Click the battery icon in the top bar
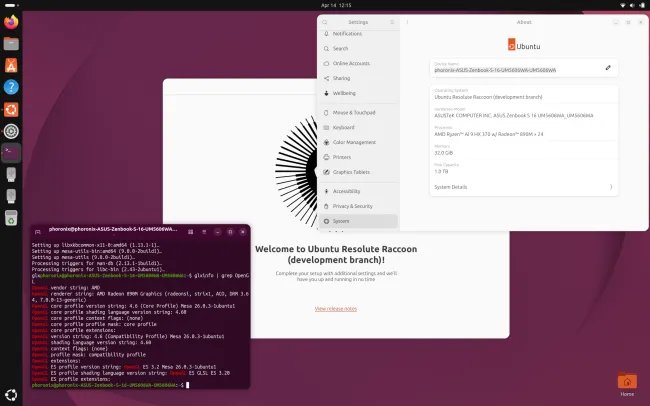This screenshot has width=650, height=406. point(642,5)
